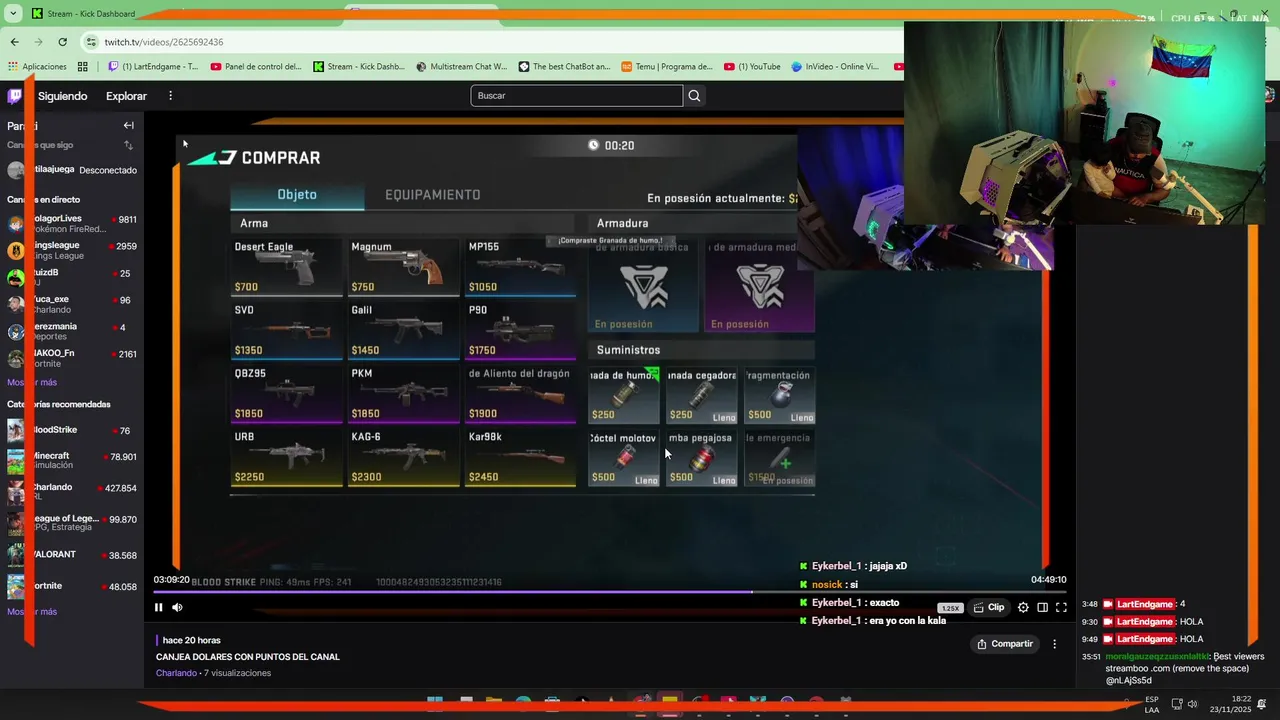The width and height of the screenshot is (1280, 720).
Task: Open the tab groups grid bookmark icon
Action: pos(82,67)
